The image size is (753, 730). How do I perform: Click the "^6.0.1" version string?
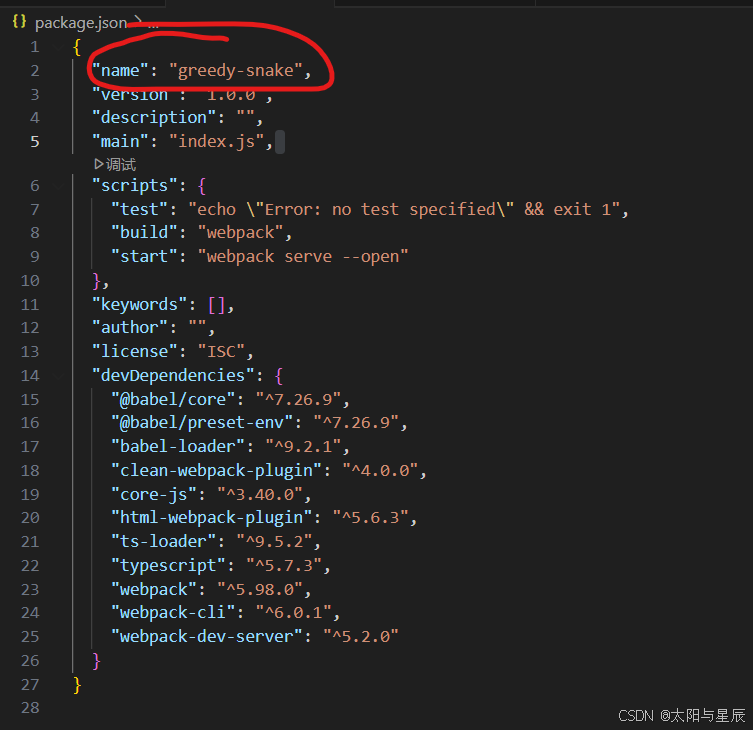click(x=293, y=613)
